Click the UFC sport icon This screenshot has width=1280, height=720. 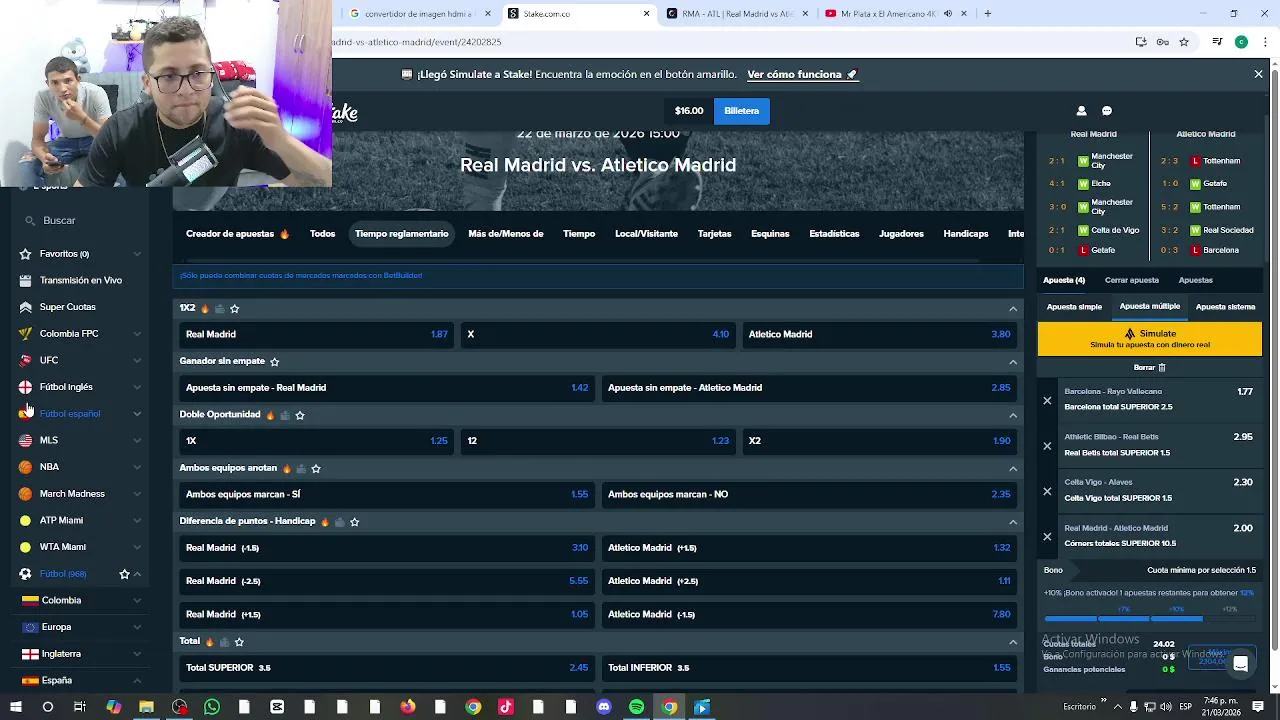pos(25,360)
